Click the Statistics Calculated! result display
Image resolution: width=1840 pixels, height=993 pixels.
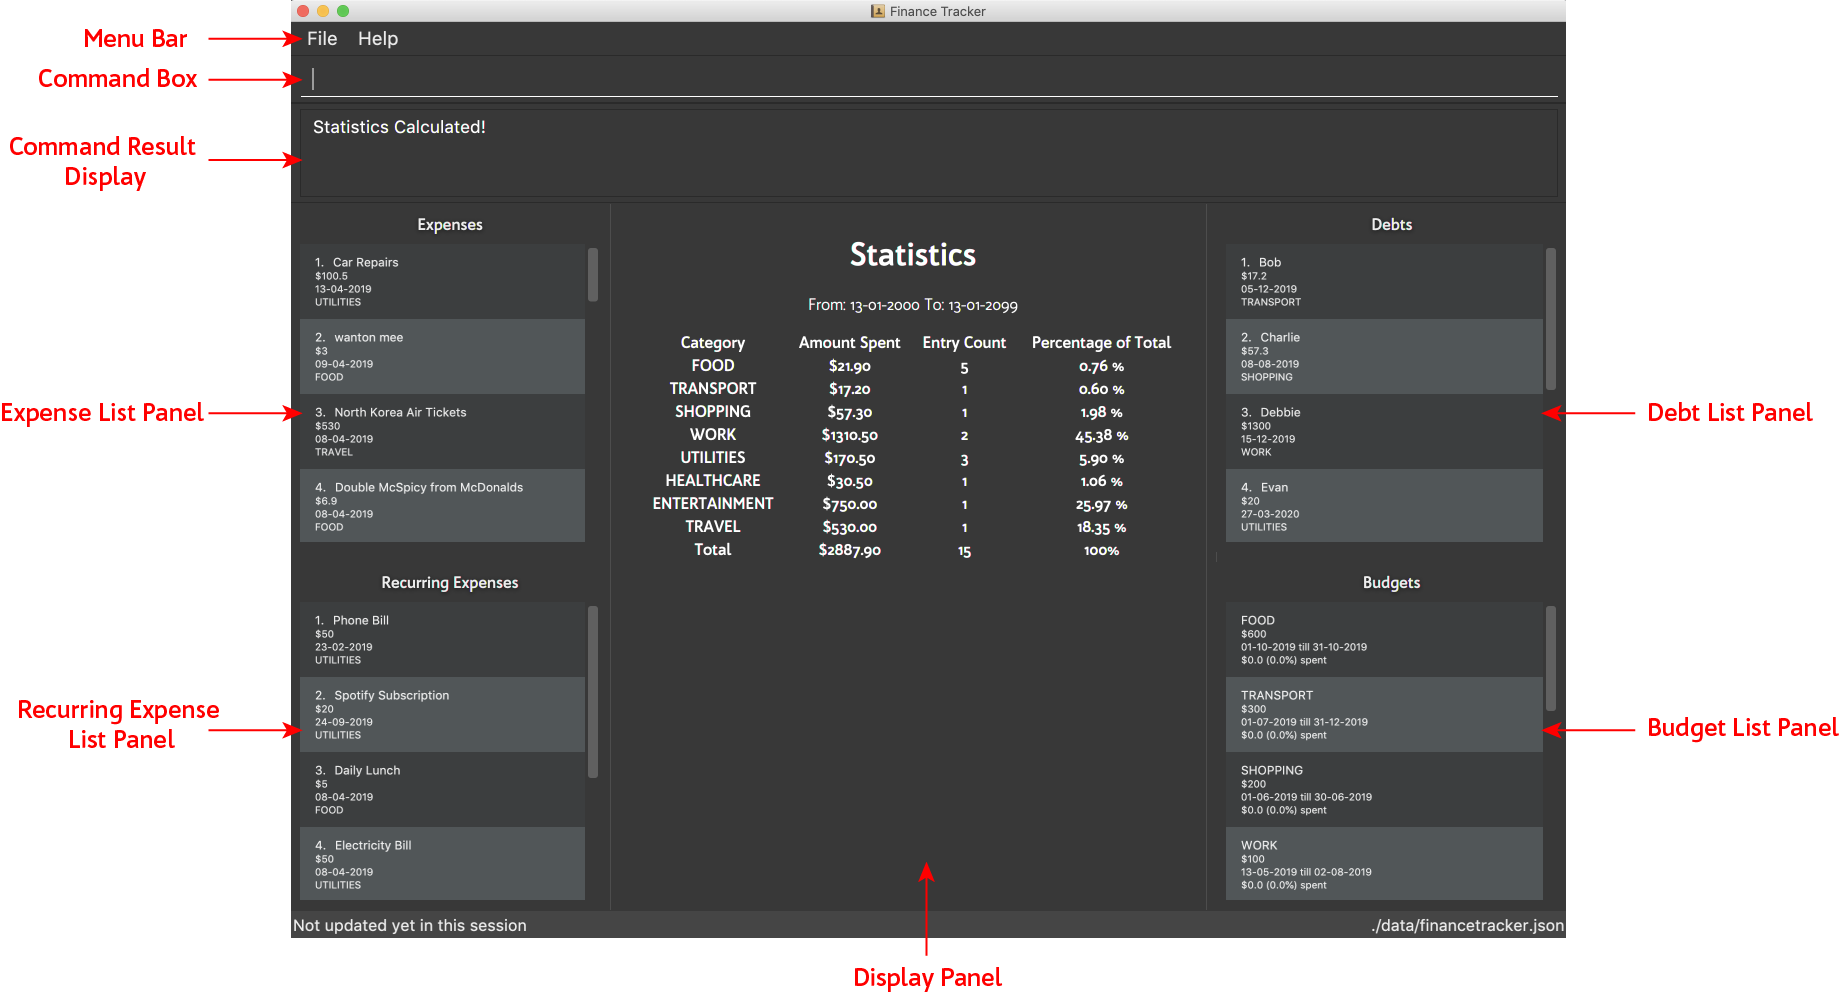pos(929,153)
